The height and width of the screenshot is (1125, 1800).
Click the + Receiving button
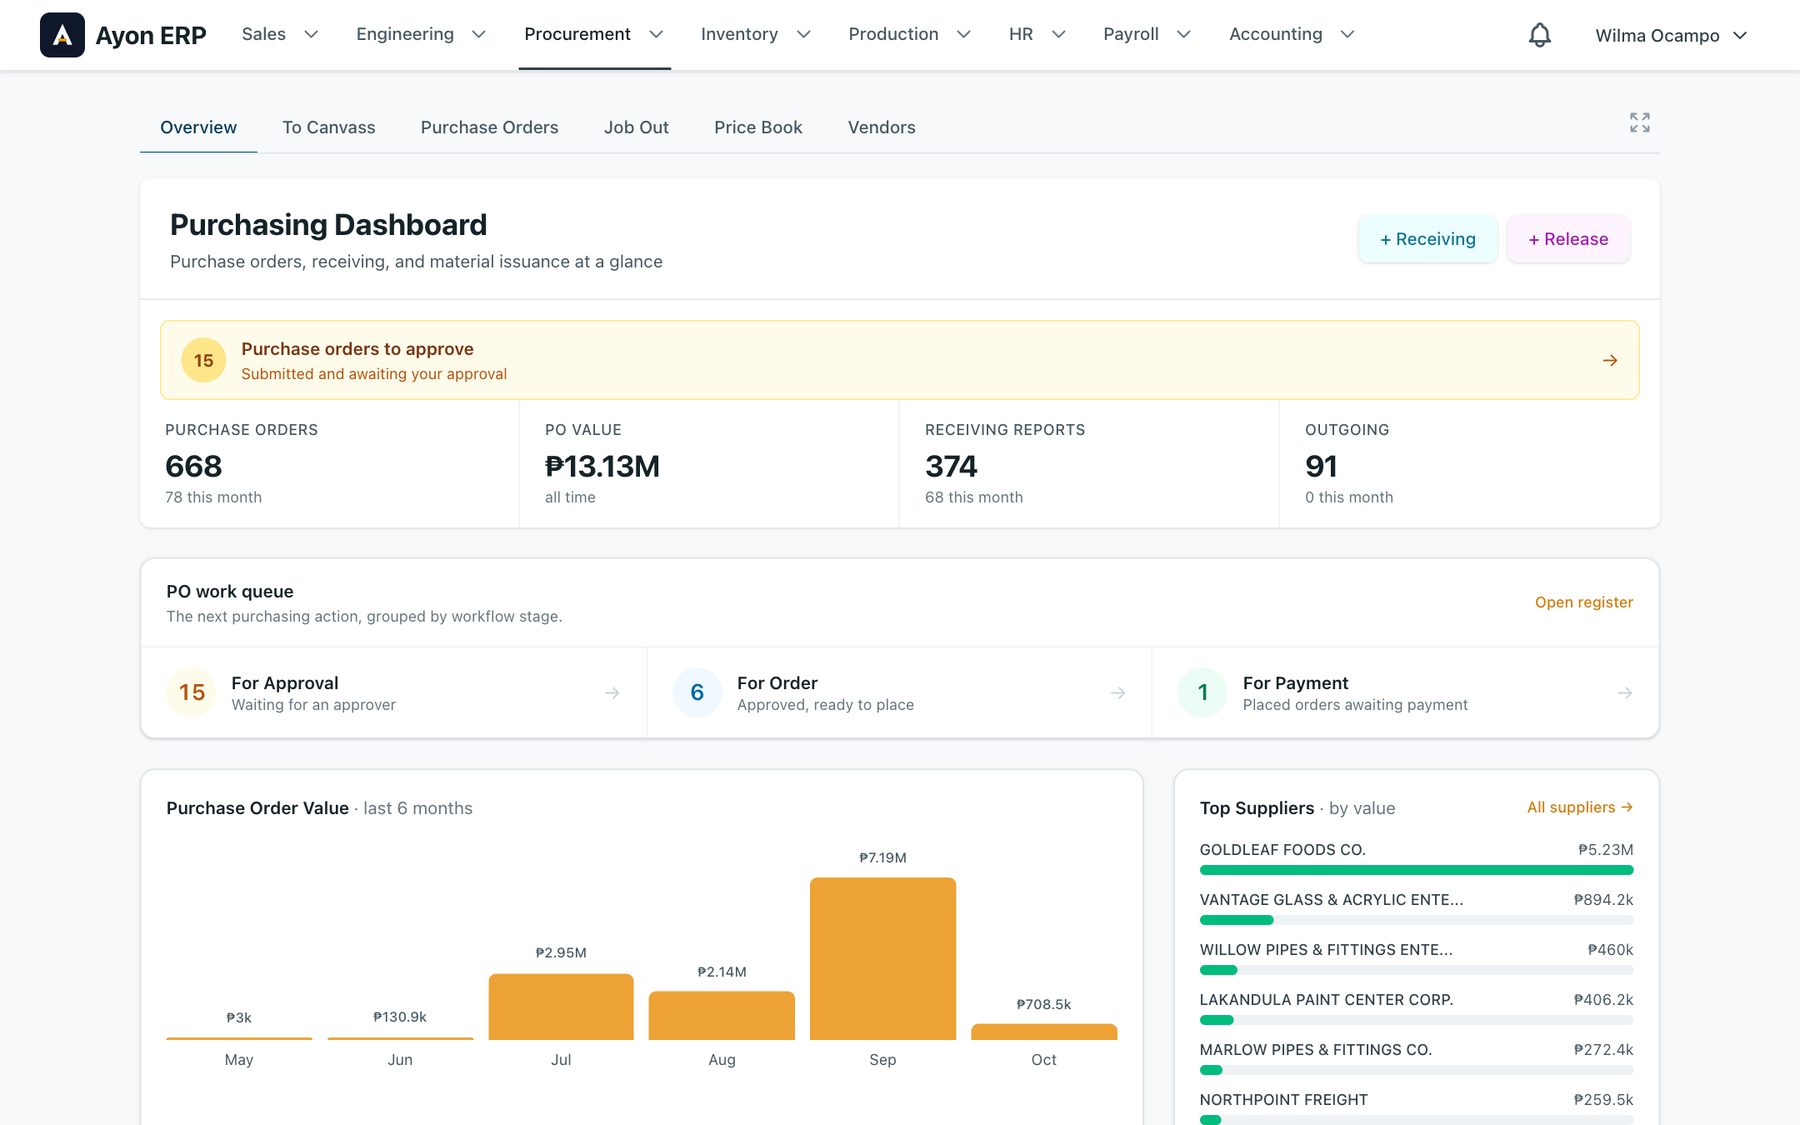point(1428,239)
